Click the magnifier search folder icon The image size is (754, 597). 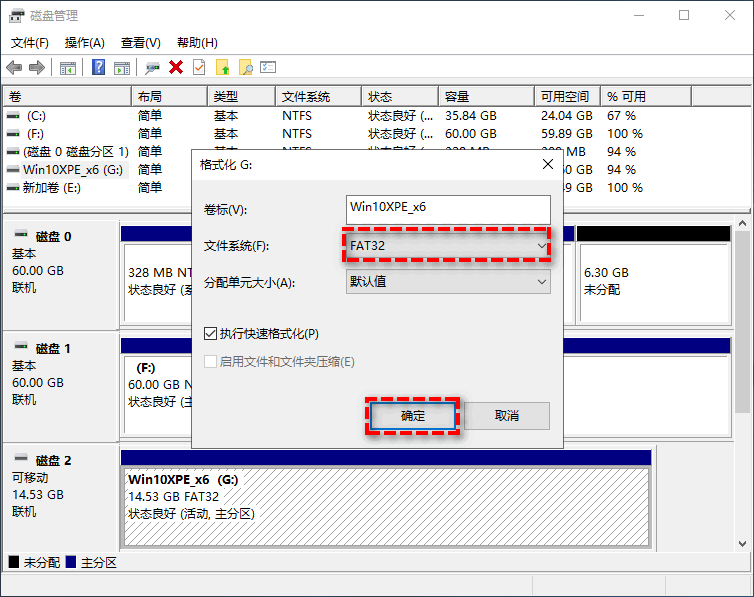245,67
